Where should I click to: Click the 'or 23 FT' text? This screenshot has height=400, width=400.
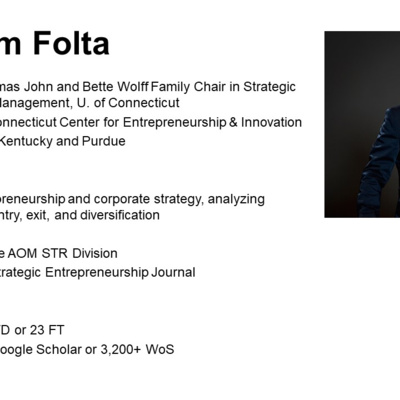click(x=39, y=330)
